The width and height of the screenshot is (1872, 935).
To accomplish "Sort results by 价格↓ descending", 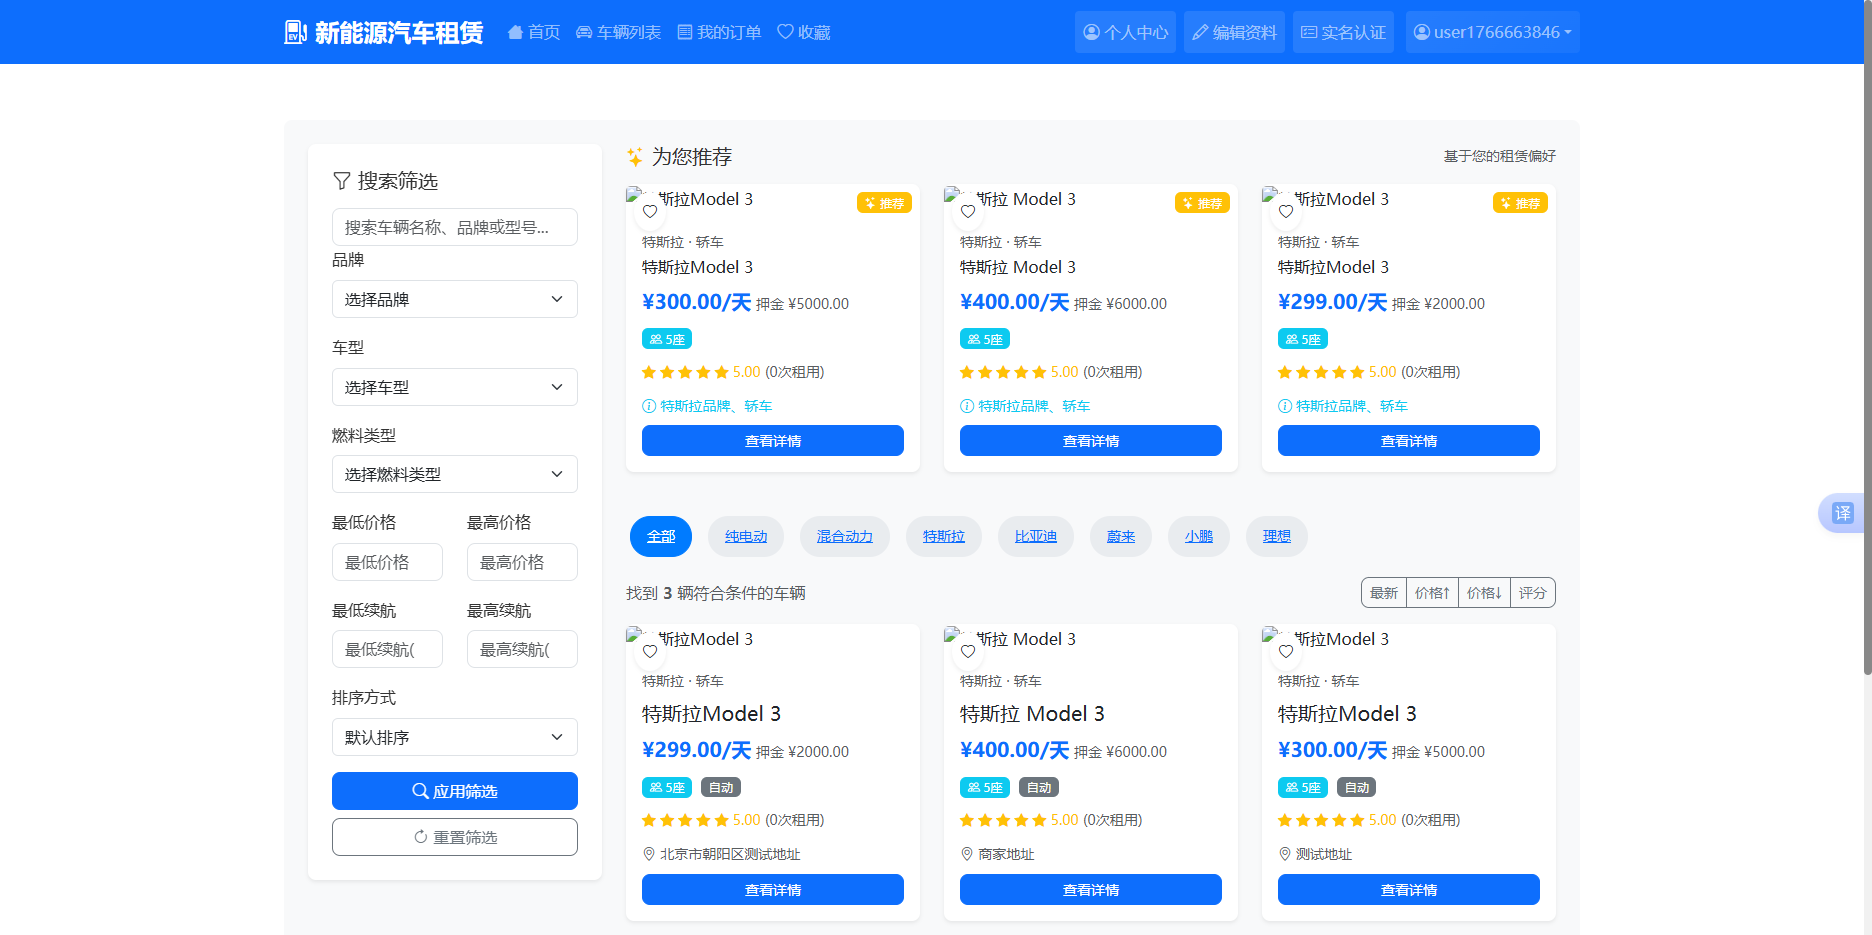I will (1484, 593).
